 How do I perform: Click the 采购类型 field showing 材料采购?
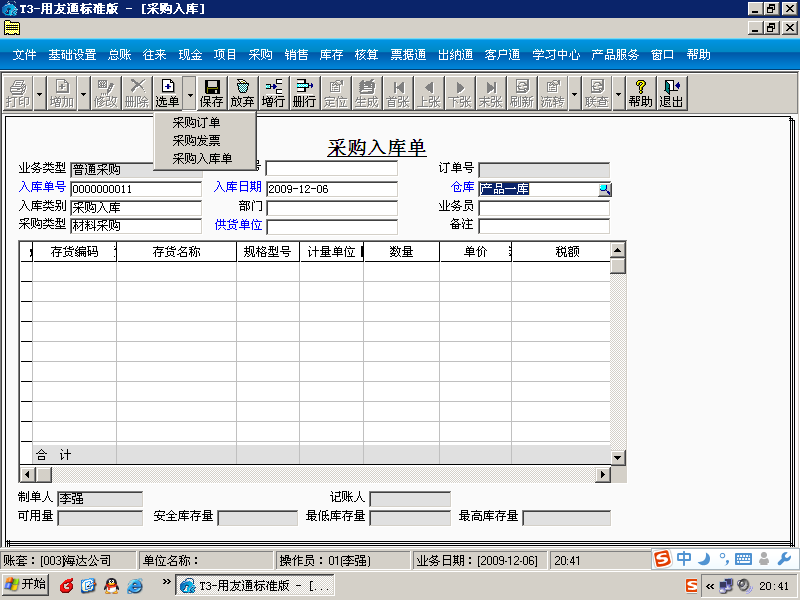pyautogui.click(x=136, y=226)
